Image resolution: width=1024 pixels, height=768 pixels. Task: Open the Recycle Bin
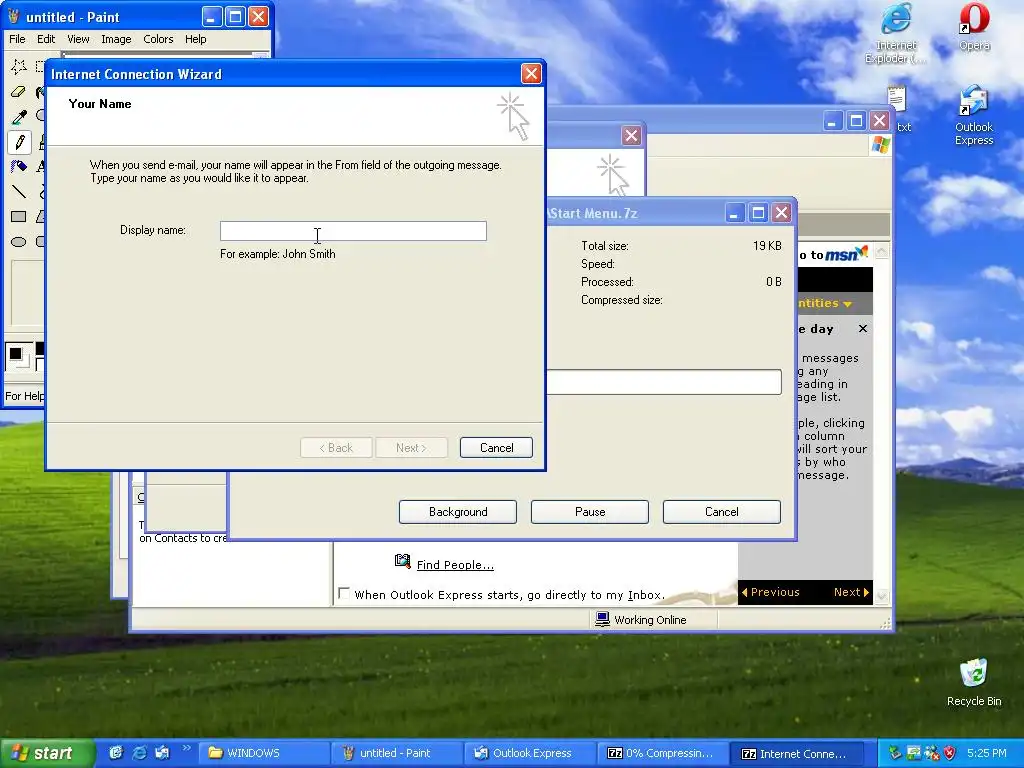pos(974,683)
